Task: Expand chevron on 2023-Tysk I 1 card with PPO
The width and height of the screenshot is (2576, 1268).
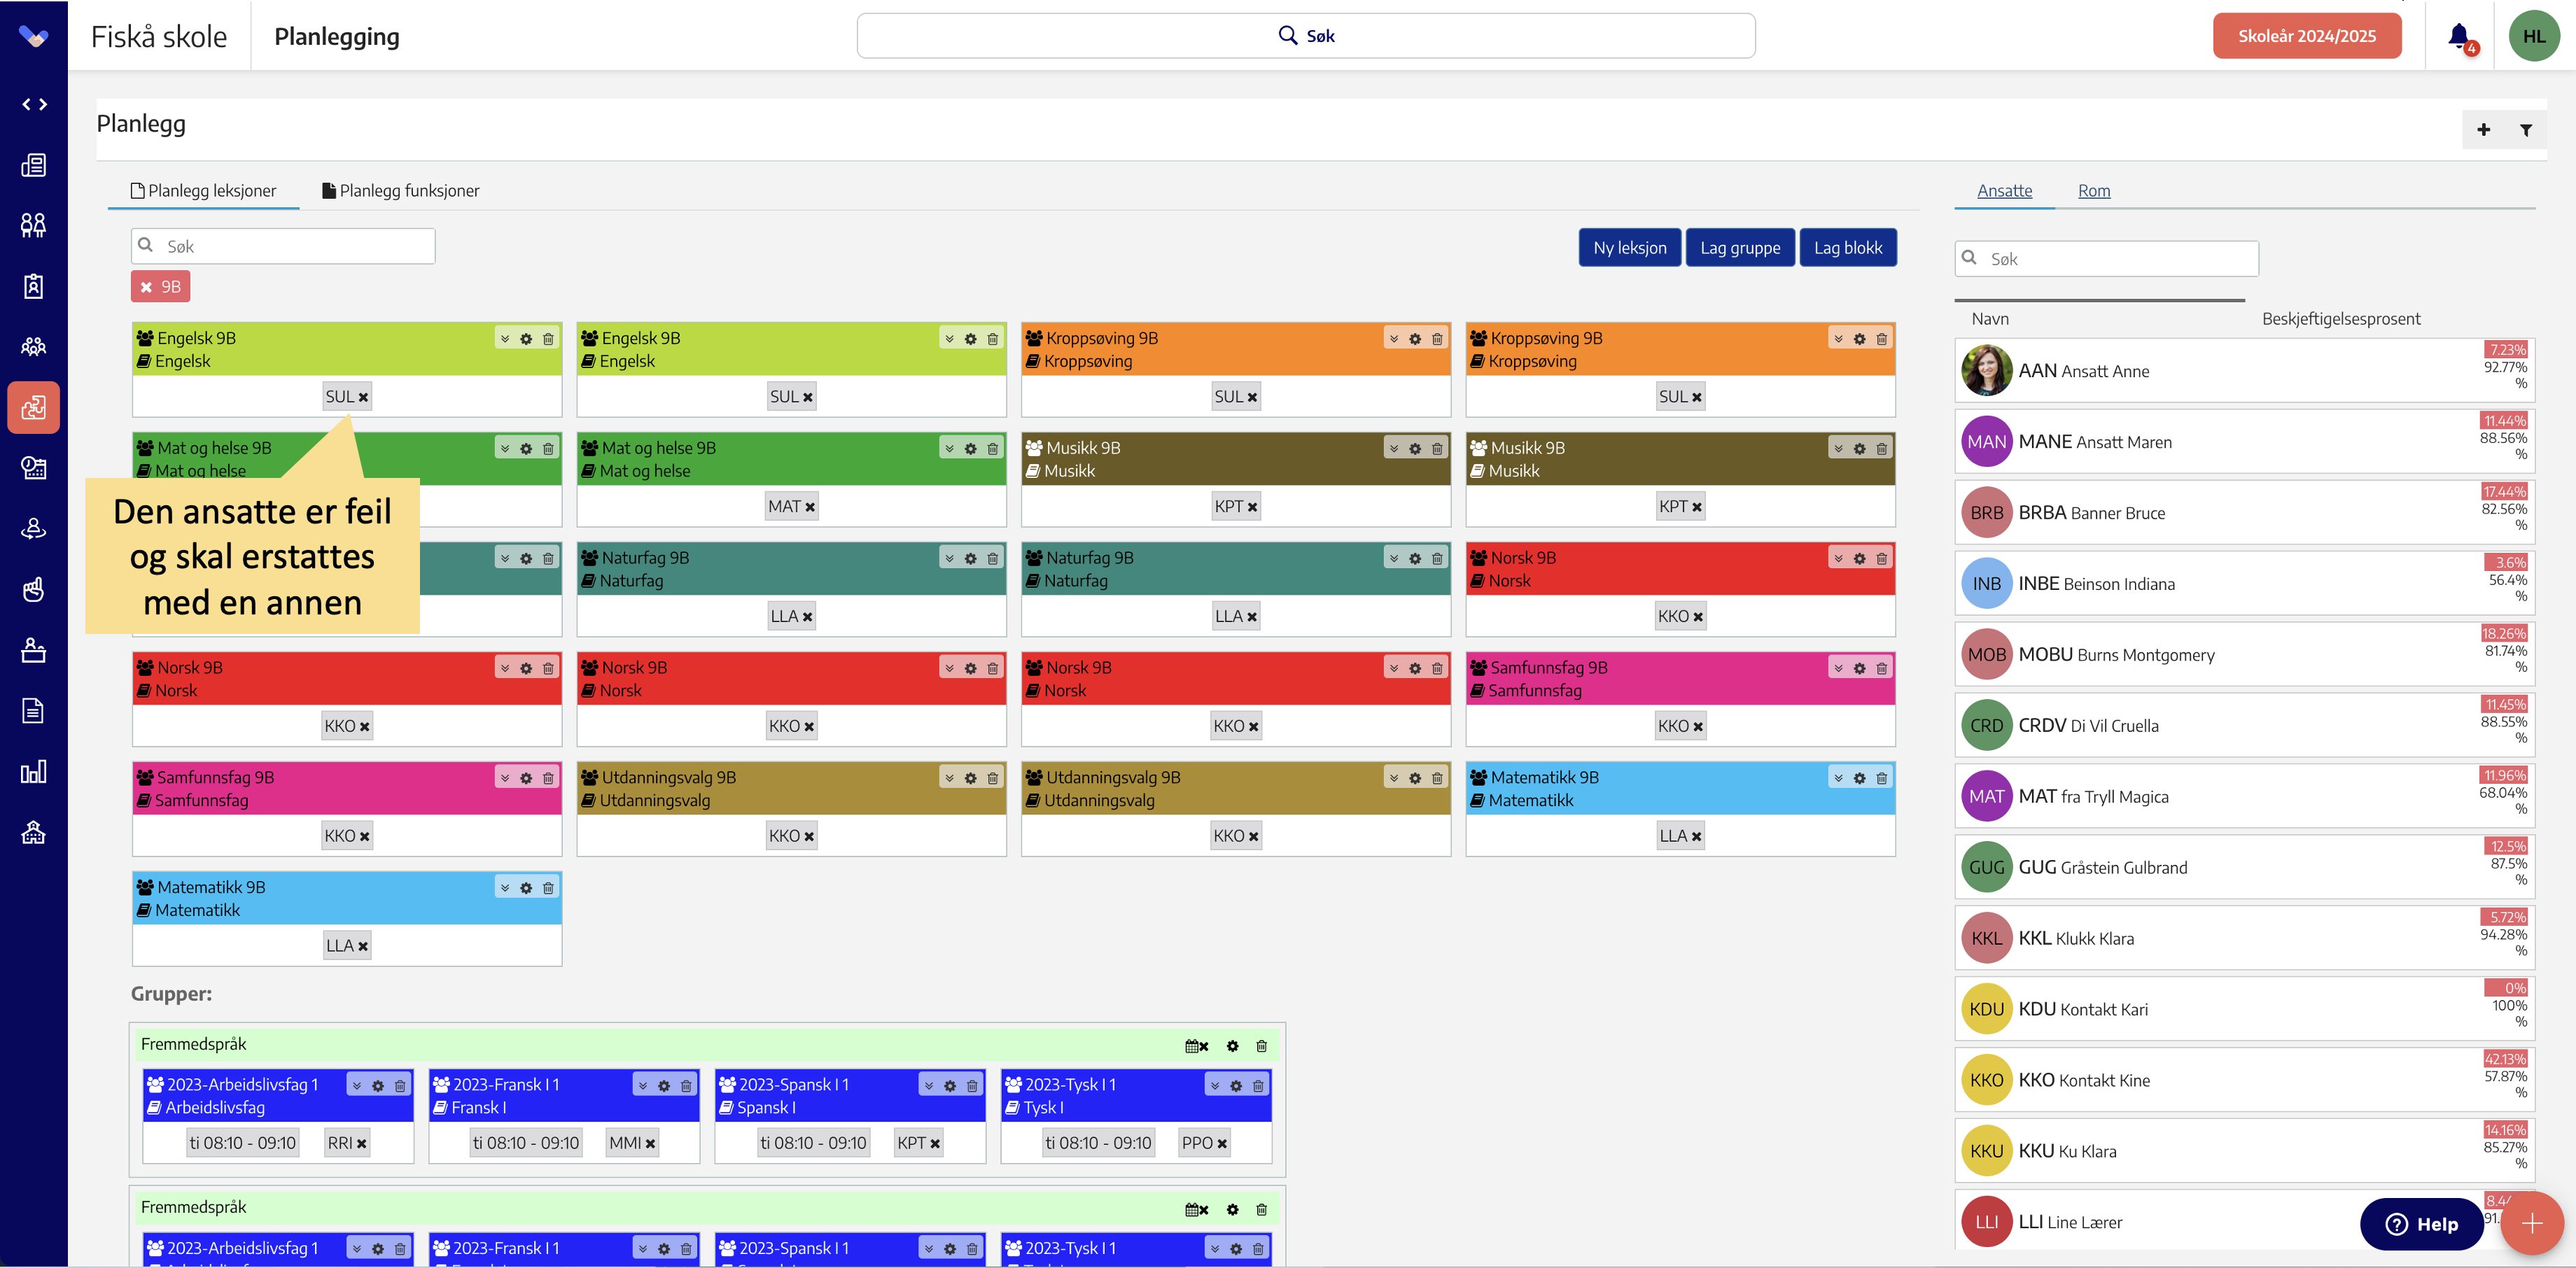Action: pyautogui.click(x=1214, y=1086)
